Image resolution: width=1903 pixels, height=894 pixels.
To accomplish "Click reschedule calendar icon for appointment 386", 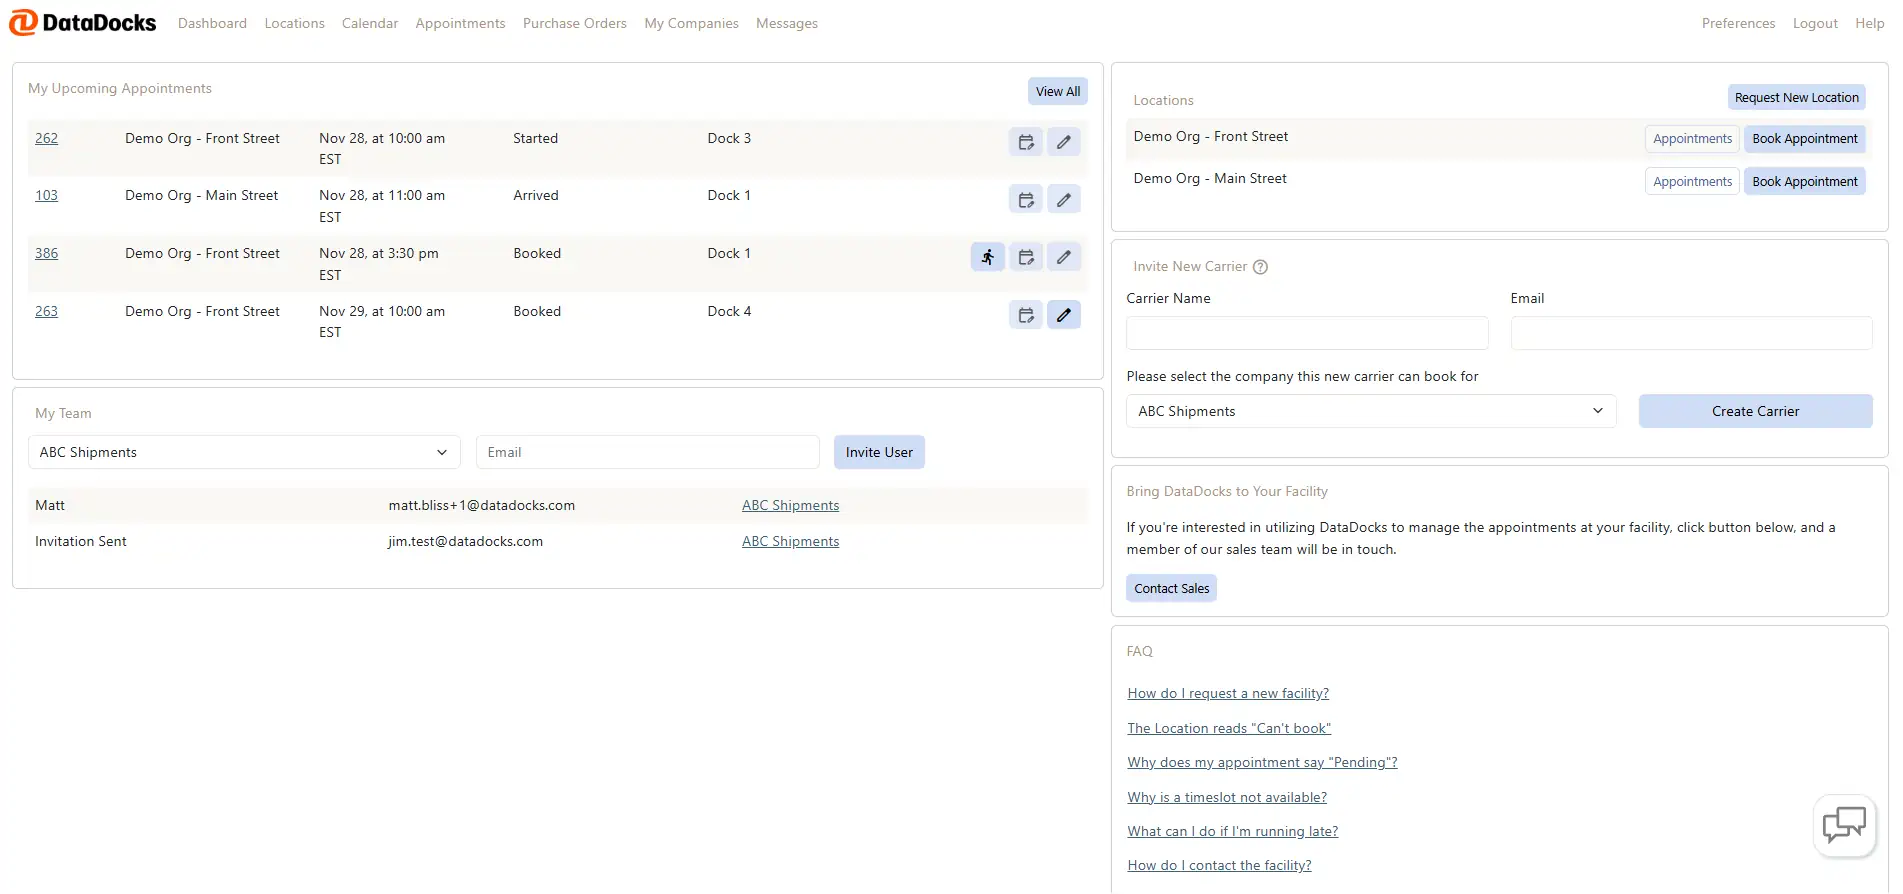I will tap(1025, 257).
